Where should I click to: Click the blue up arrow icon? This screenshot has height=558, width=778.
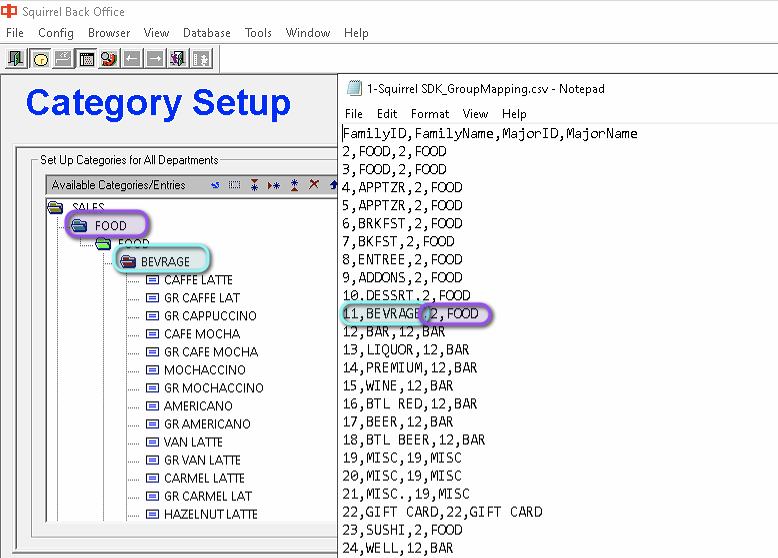[333, 185]
